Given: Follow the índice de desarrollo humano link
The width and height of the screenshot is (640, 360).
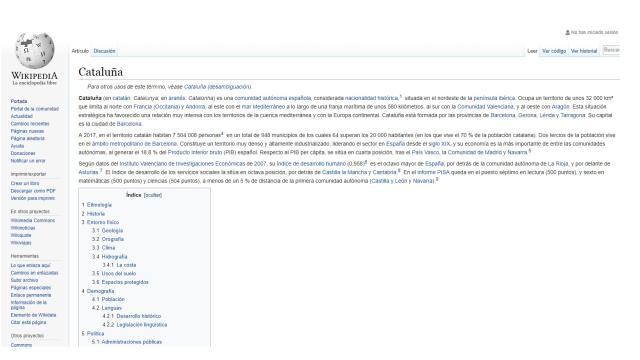Looking at the screenshot, I should [x=311, y=164].
